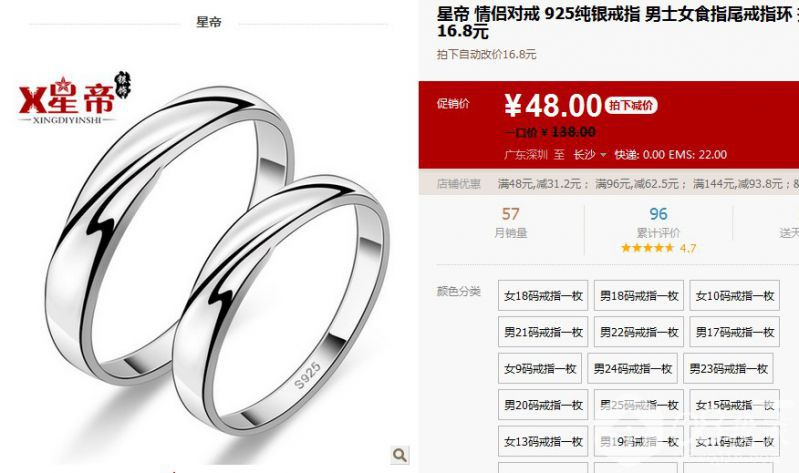Choose the 男22码戒指一枚 variant

click(x=638, y=332)
